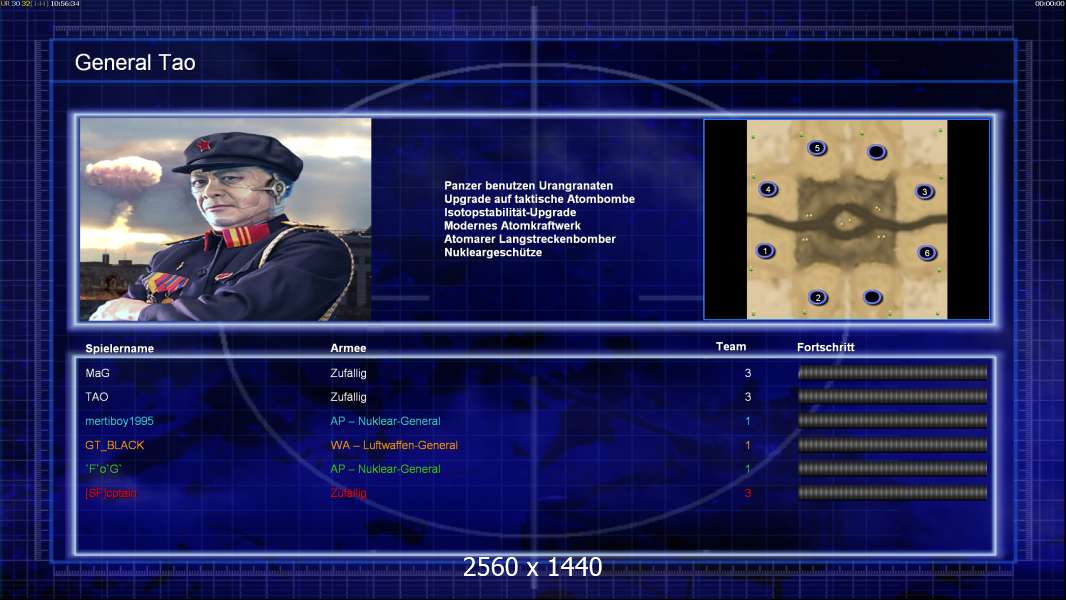Click the TAO loading progress bar
This screenshot has height=600, width=1066.
click(x=893, y=396)
